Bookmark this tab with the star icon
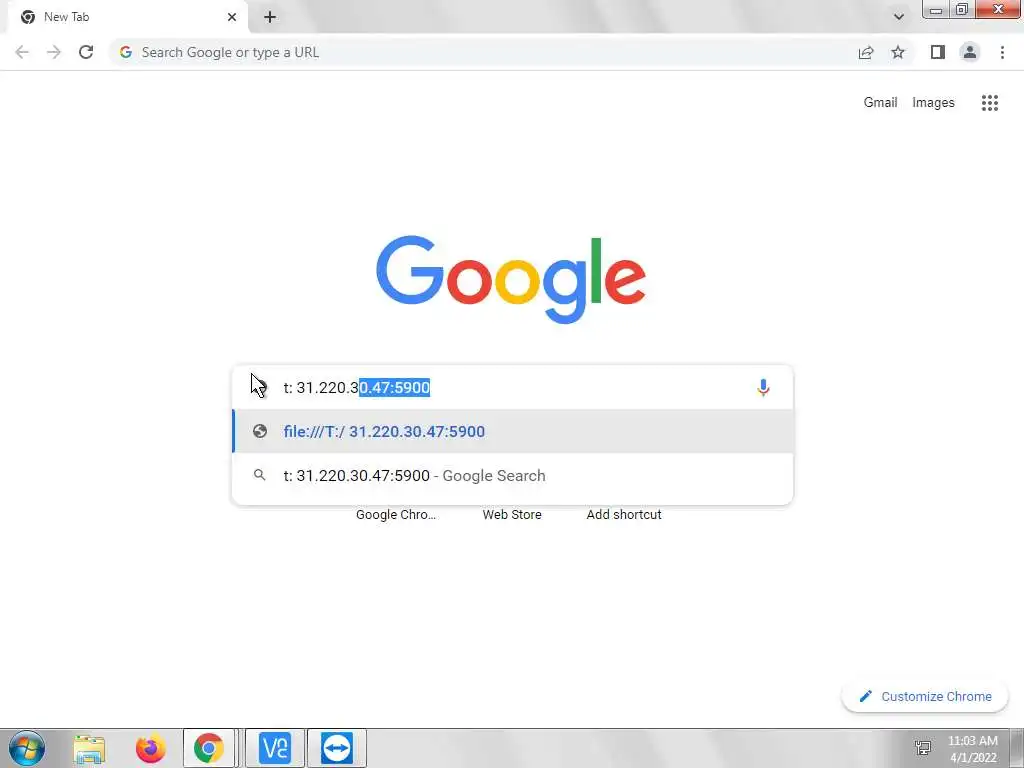 (x=898, y=52)
